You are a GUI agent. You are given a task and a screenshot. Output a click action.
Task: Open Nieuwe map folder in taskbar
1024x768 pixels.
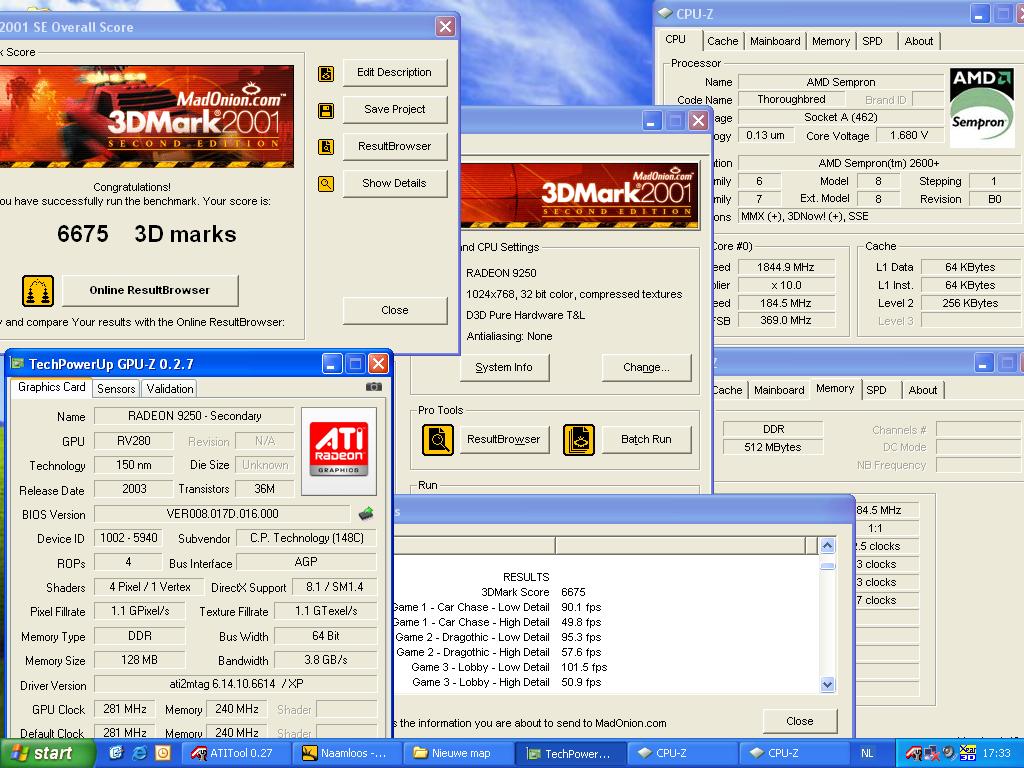[x=456, y=753]
